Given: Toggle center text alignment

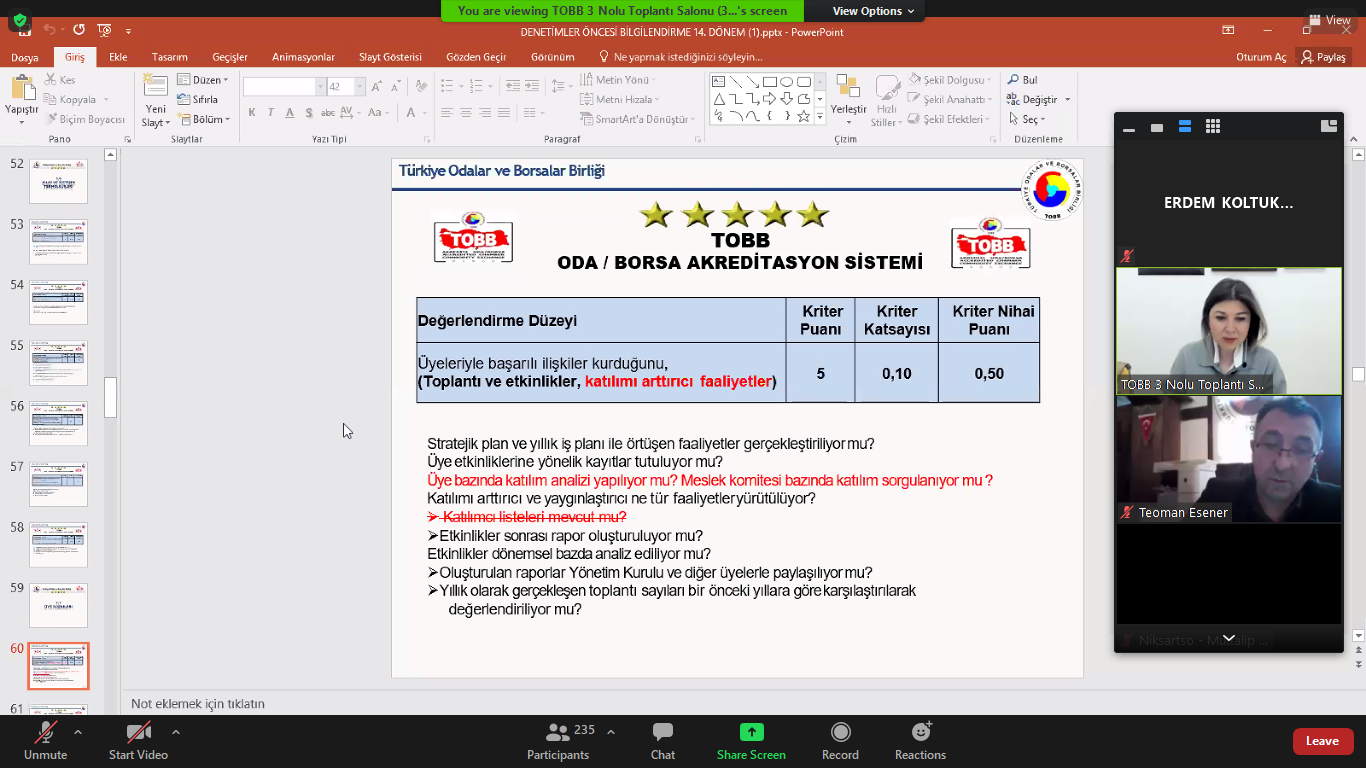Looking at the screenshot, I should [466, 112].
